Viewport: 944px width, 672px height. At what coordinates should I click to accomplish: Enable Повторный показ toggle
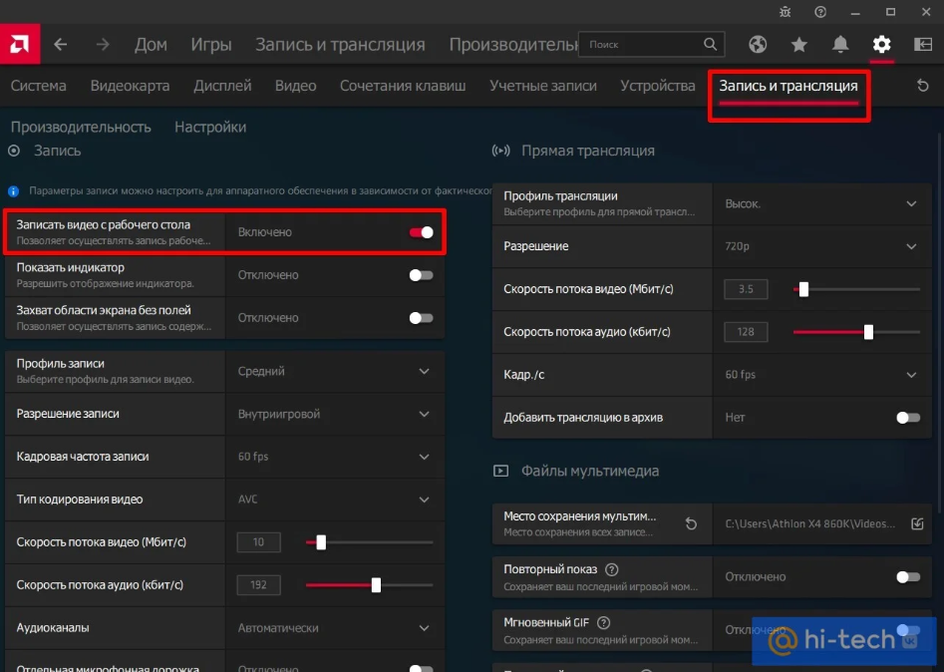coord(908,577)
